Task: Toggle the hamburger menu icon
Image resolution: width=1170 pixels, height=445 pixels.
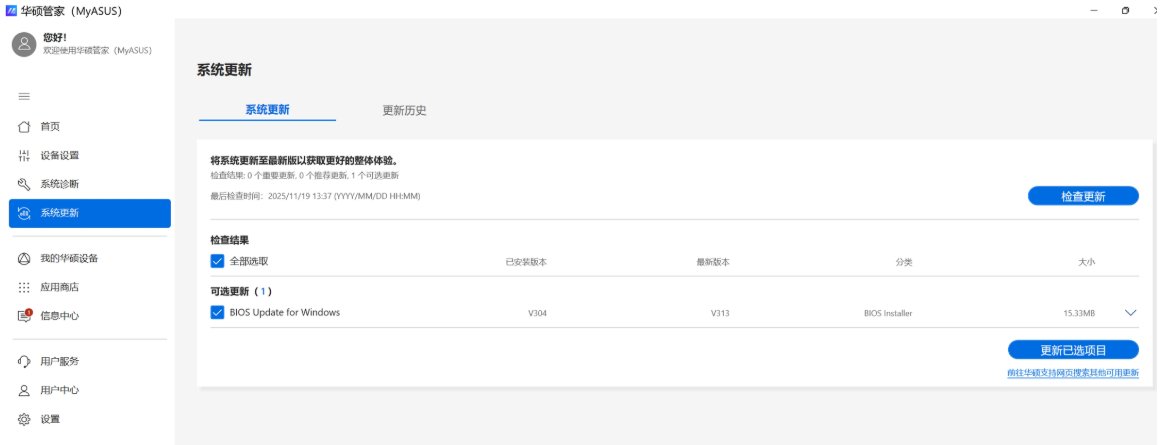Action: 24,96
